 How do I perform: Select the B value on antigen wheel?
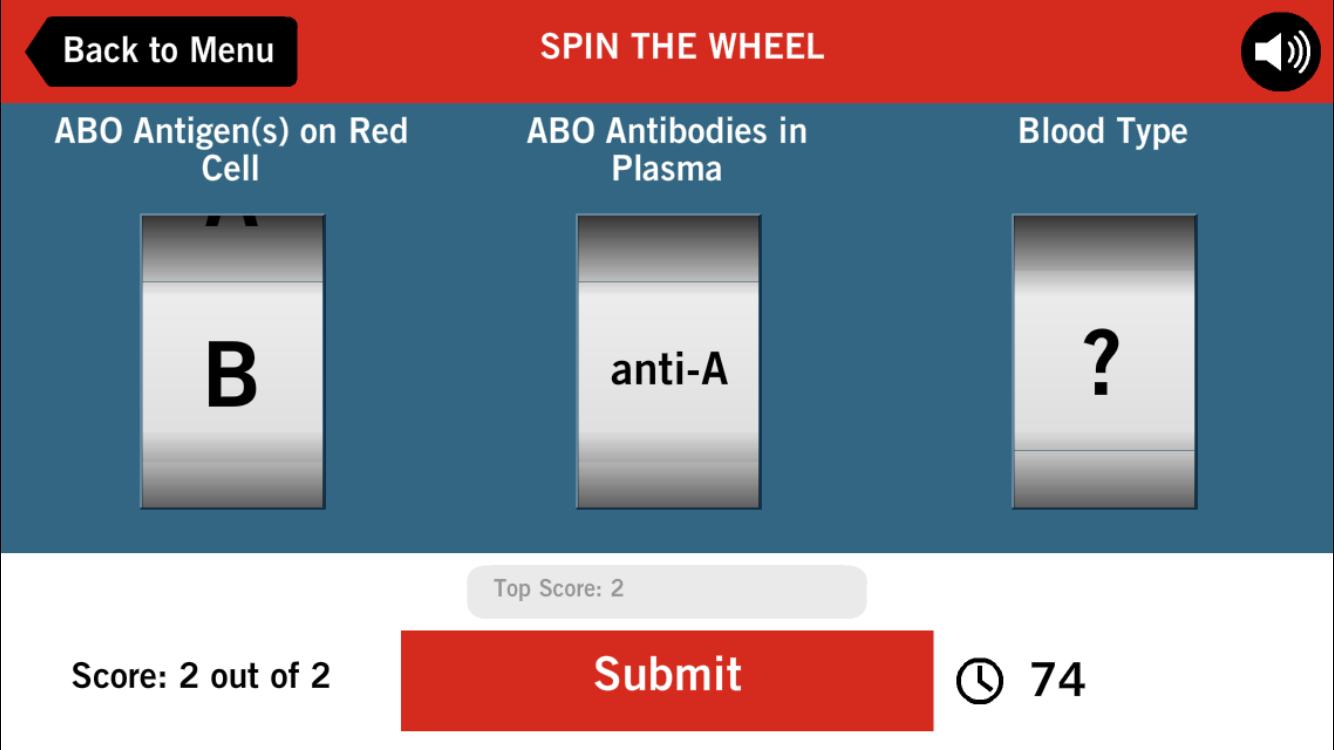[x=232, y=376]
